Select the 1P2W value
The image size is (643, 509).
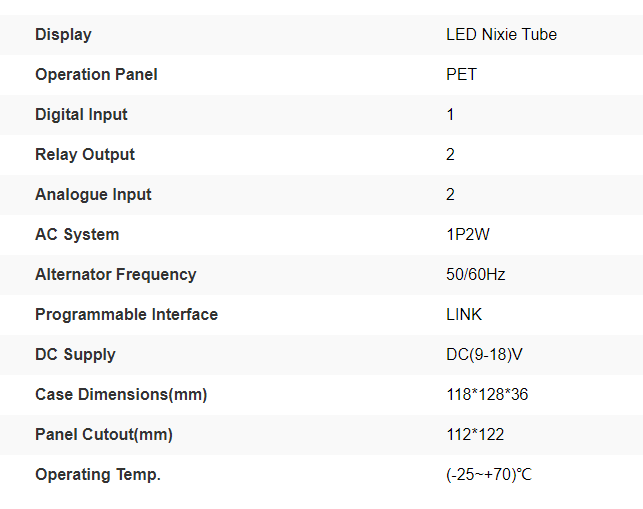468,234
